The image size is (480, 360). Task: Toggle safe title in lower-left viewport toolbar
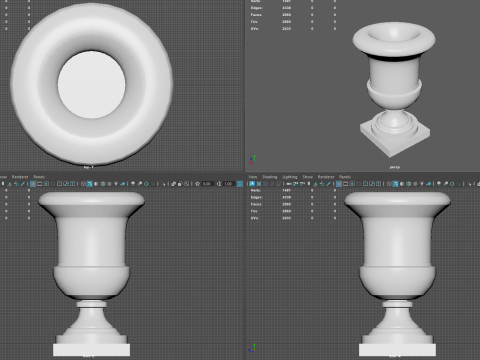[x=73, y=184]
